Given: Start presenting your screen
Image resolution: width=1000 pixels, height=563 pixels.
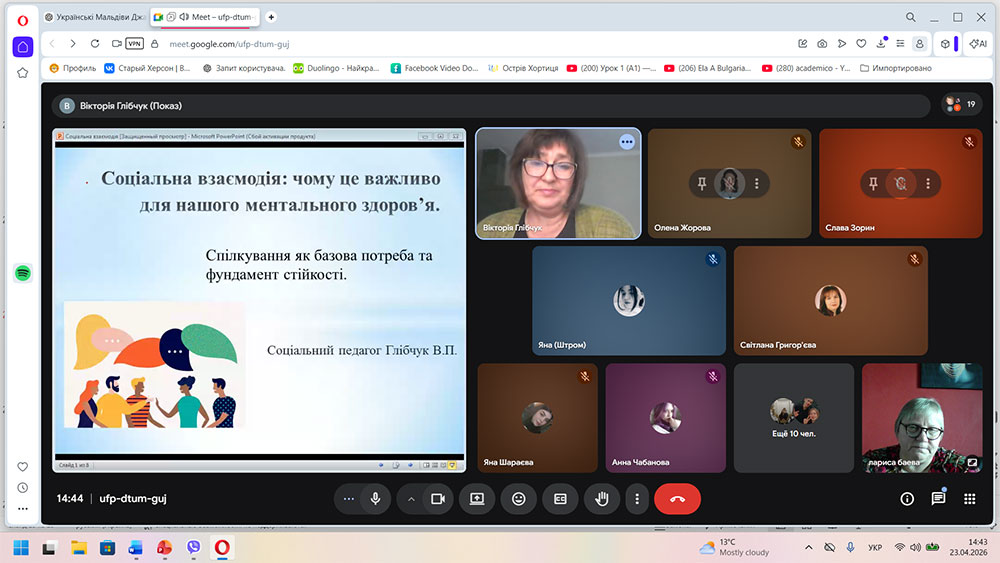Looking at the screenshot, I should (x=477, y=498).
